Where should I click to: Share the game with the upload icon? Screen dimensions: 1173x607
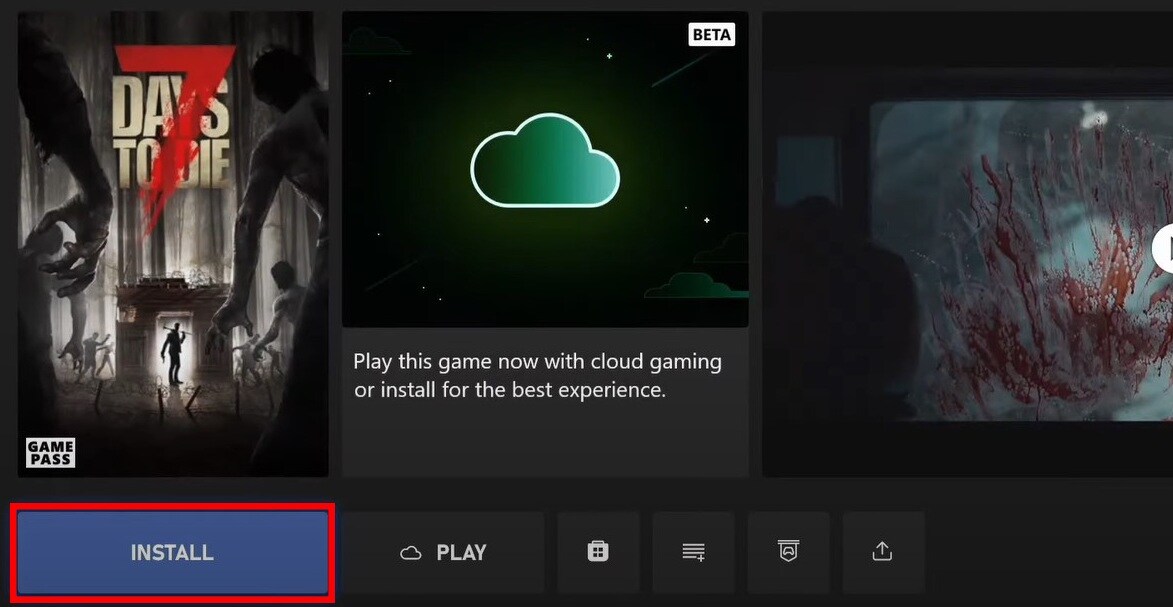(x=883, y=552)
